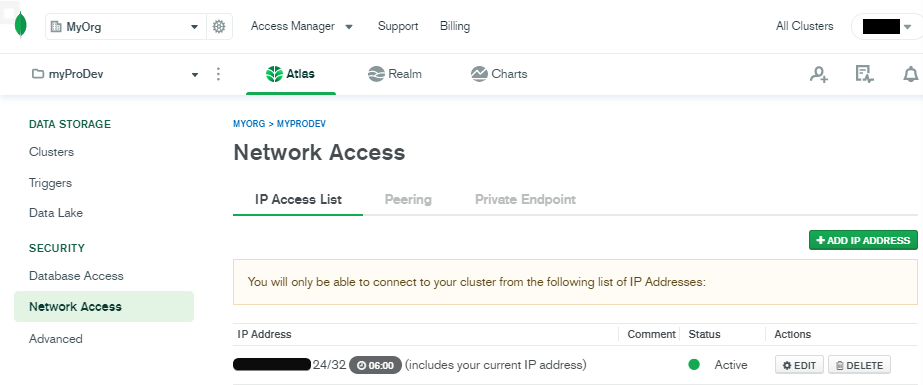923x385 pixels.
Task: Click the Add IP Address button
Action: (863, 240)
